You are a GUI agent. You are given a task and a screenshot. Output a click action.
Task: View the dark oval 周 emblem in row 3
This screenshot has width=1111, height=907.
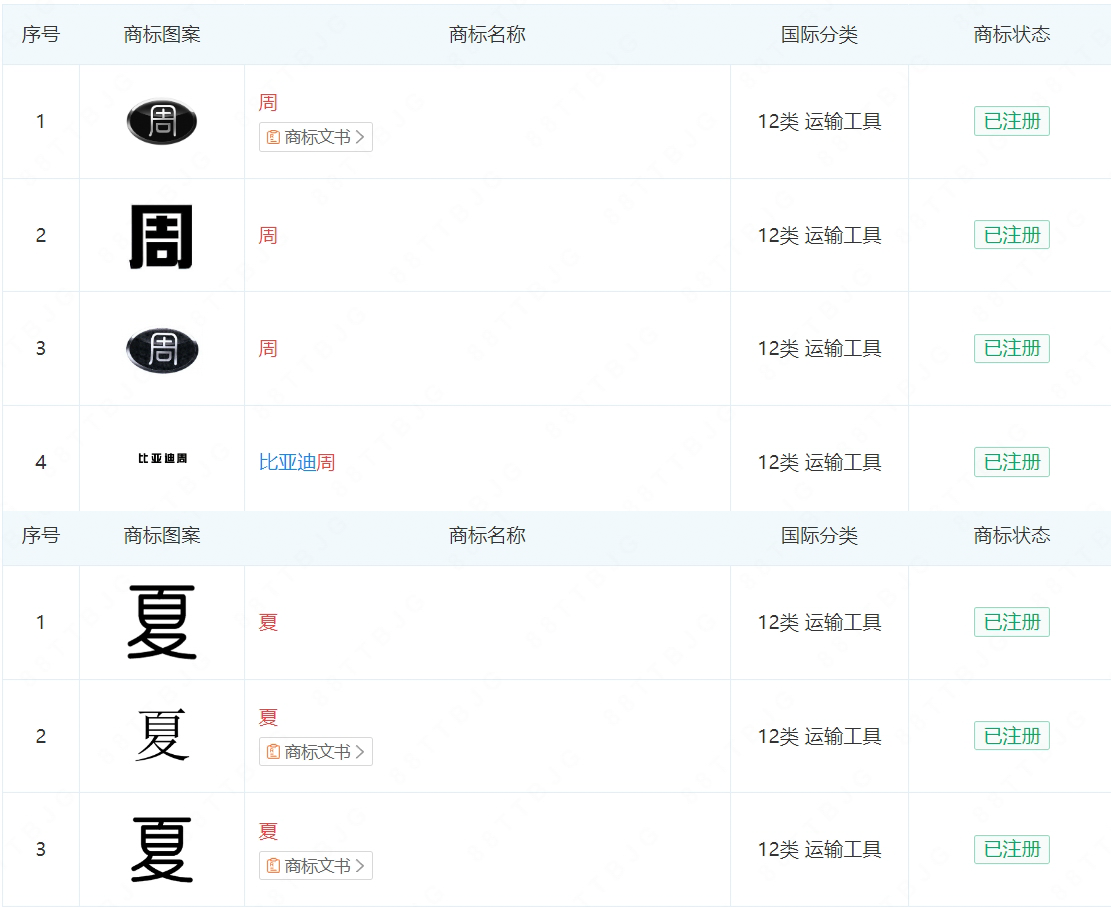pos(162,350)
